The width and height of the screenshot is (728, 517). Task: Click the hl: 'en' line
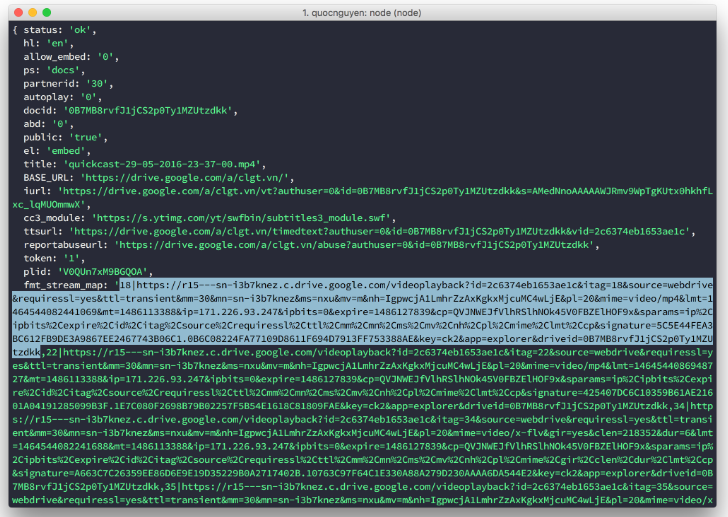pyautogui.click(x=48, y=43)
